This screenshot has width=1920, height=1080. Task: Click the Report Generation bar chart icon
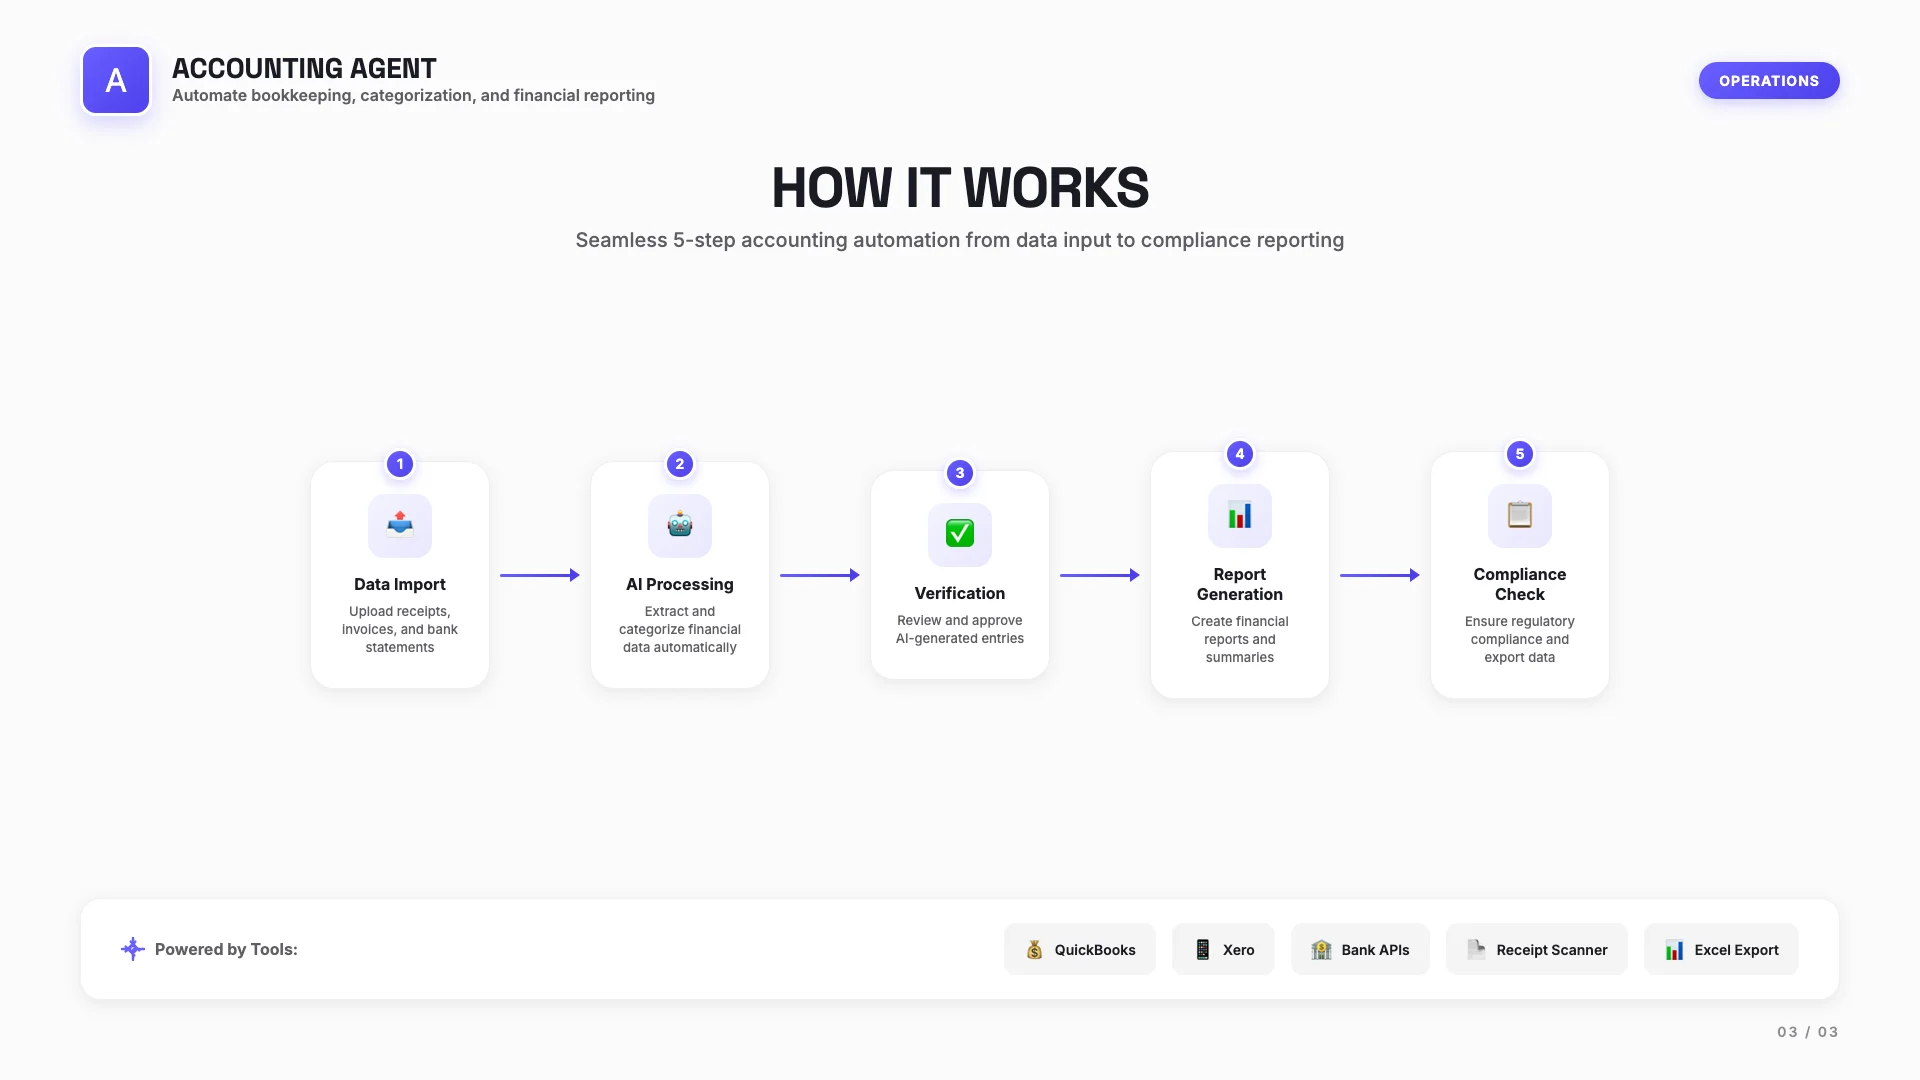[x=1240, y=516]
